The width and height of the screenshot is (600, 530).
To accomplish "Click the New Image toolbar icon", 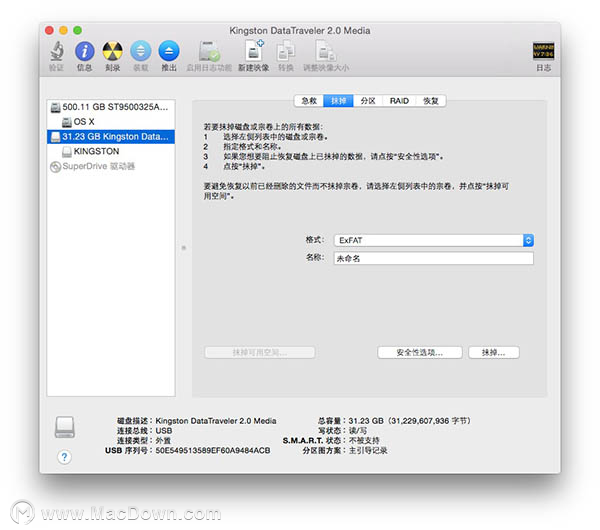I will 254,51.
